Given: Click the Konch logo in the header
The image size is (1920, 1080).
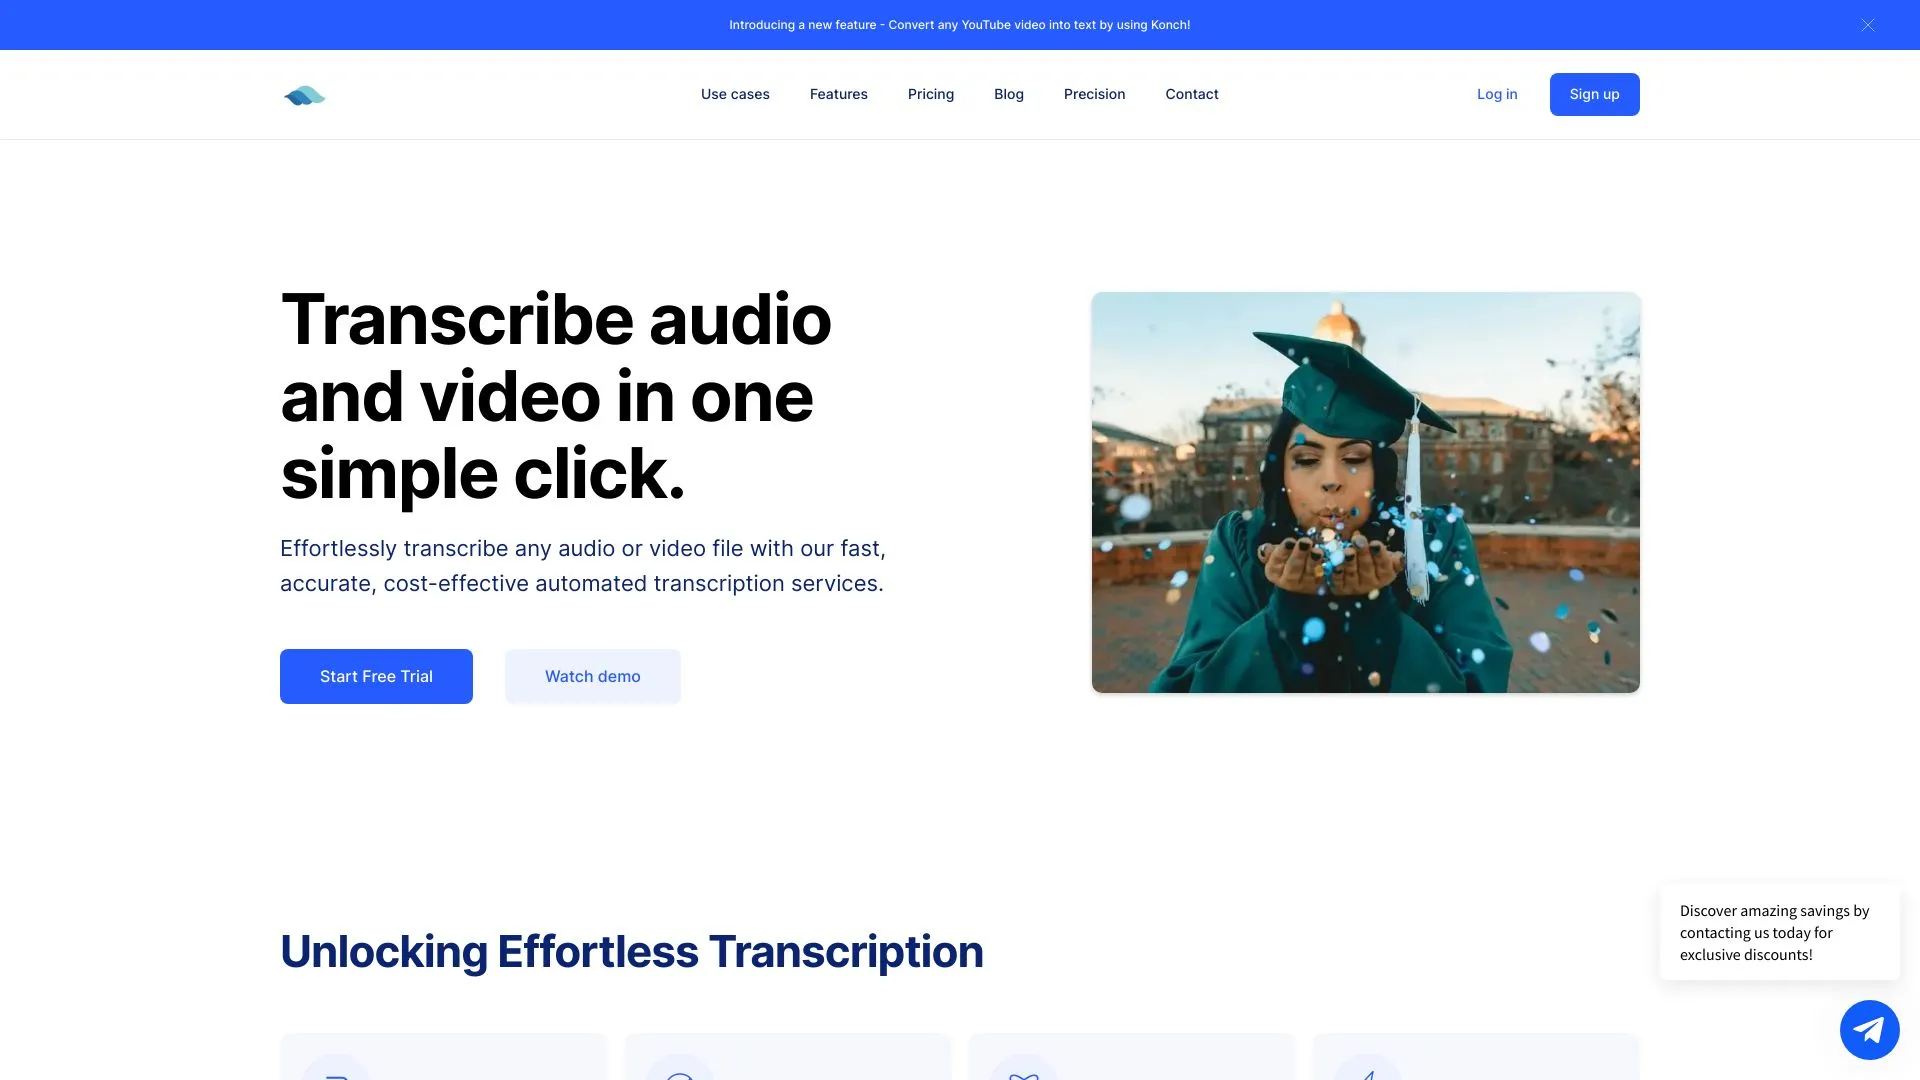Looking at the screenshot, I should 305,94.
